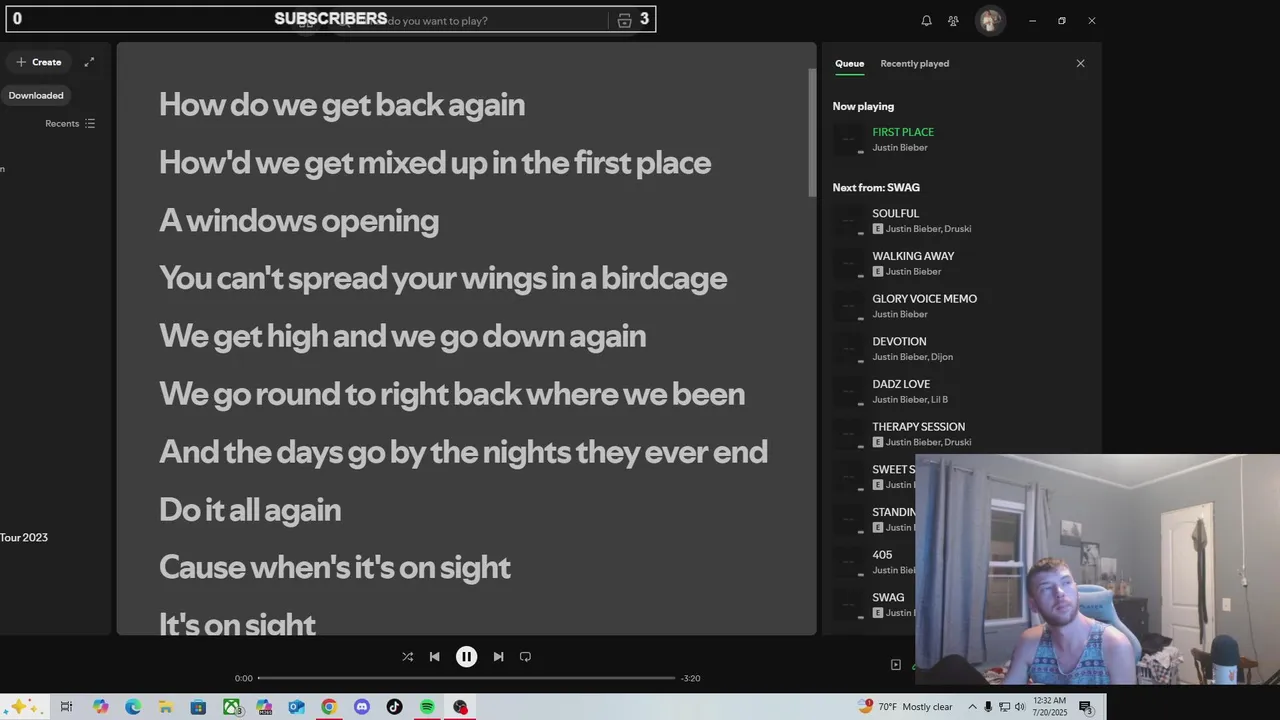Toggle shuffle playback
This screenshot has height=720, width=1280.
pyautogui.click(x=407, y=657)
